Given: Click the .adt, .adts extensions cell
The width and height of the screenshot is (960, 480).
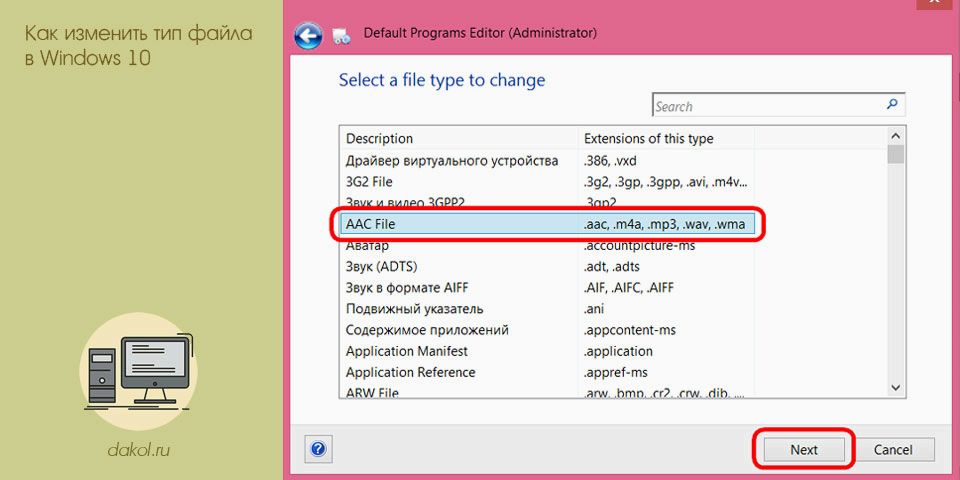Looking at the screenshot, I should [x=612, y=267].
